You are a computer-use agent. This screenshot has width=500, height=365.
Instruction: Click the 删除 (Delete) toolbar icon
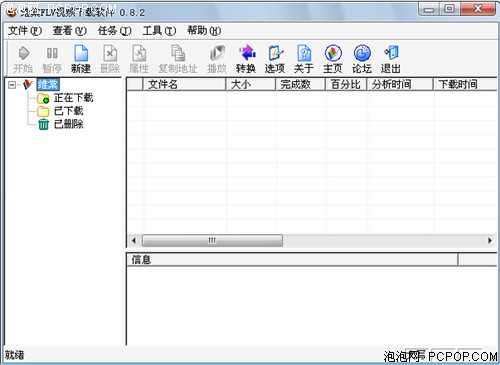(110, 59)
